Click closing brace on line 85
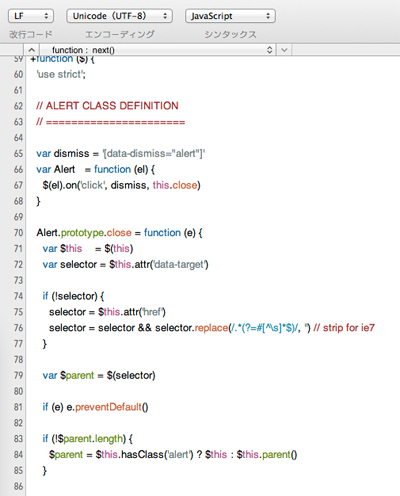Screen dimensions: 400x496 click(x=45, y=470)
